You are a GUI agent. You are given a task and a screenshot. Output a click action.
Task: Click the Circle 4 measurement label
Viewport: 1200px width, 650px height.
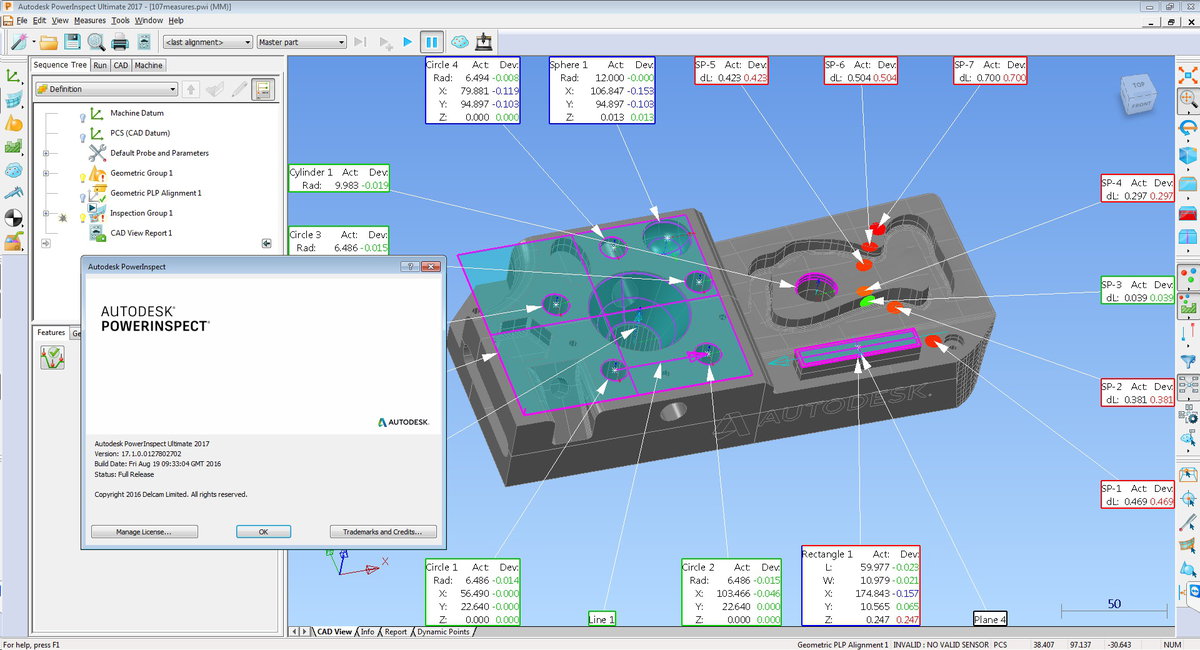pos(472,90)
